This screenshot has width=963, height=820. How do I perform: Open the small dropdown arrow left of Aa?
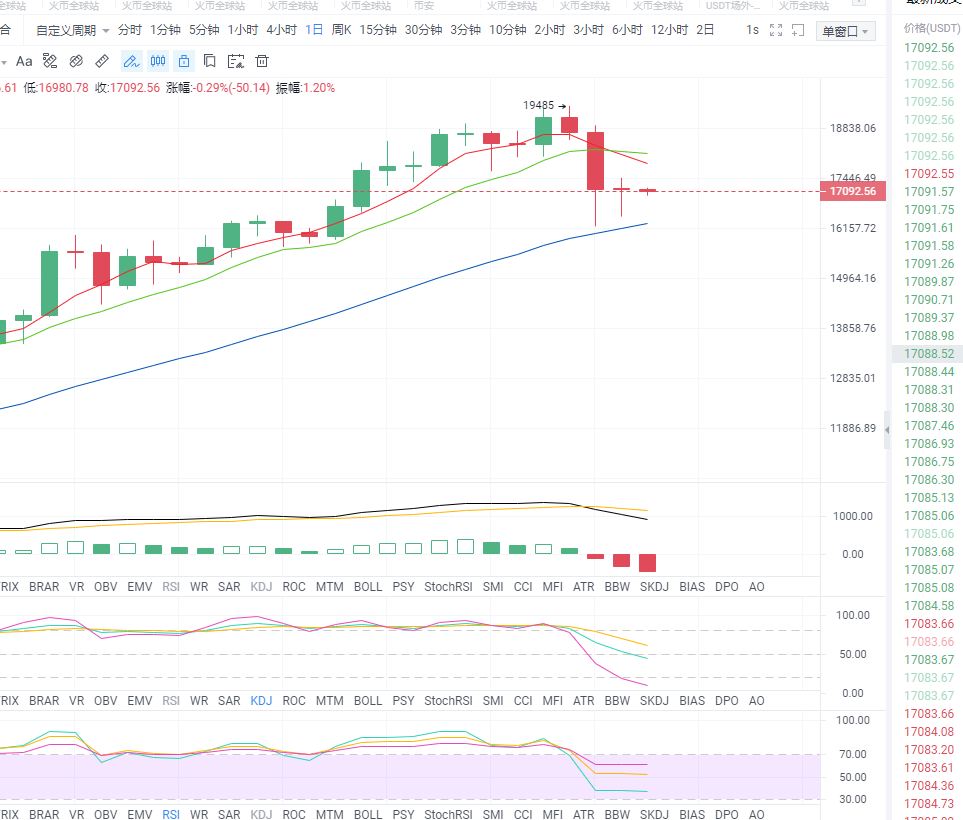click(x=4, y=62)
